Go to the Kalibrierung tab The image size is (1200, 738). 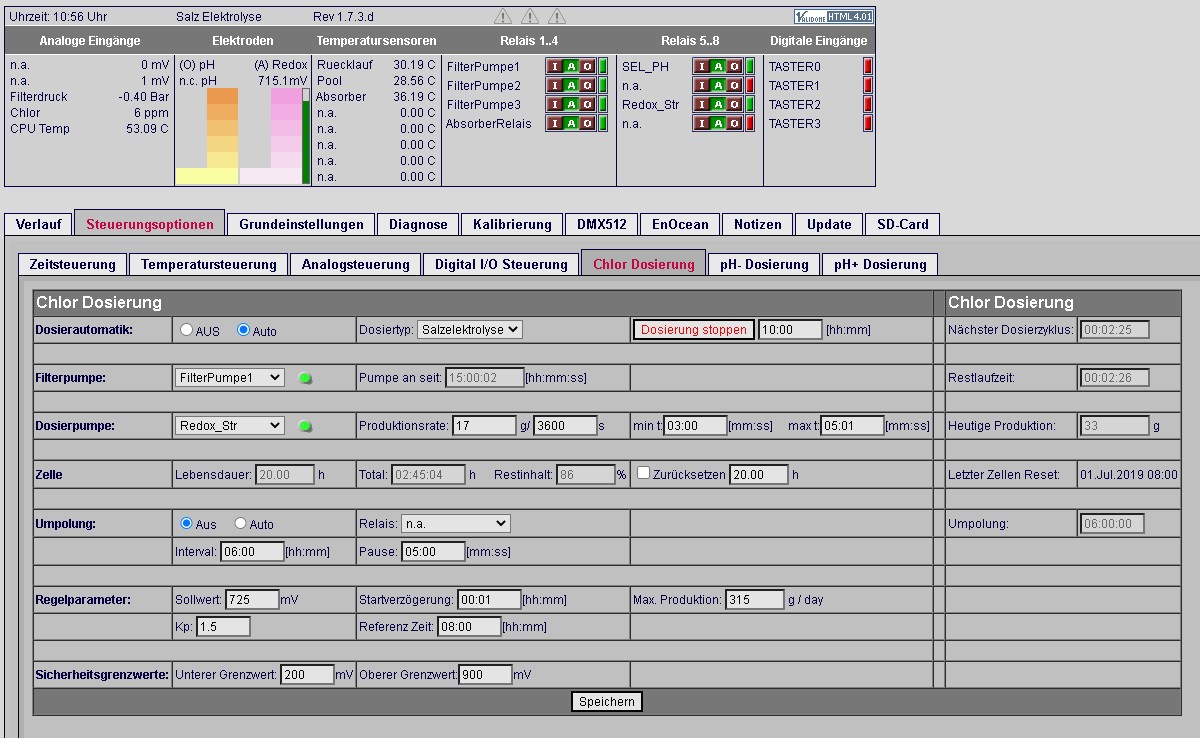[x=512, y=224]
